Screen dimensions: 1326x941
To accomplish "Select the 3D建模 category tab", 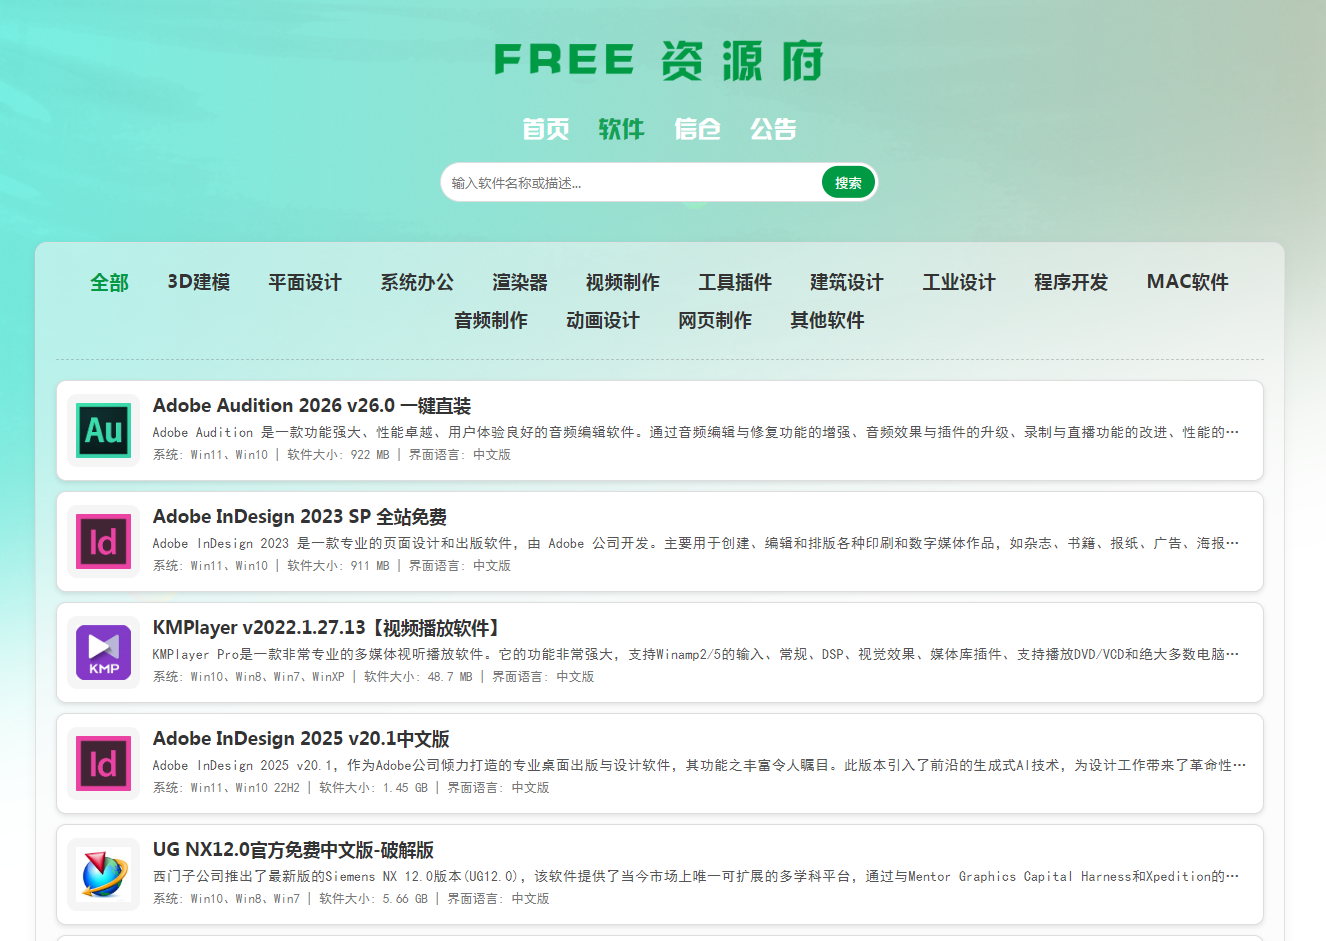I will pyautogui.click(x=199, y=282).
